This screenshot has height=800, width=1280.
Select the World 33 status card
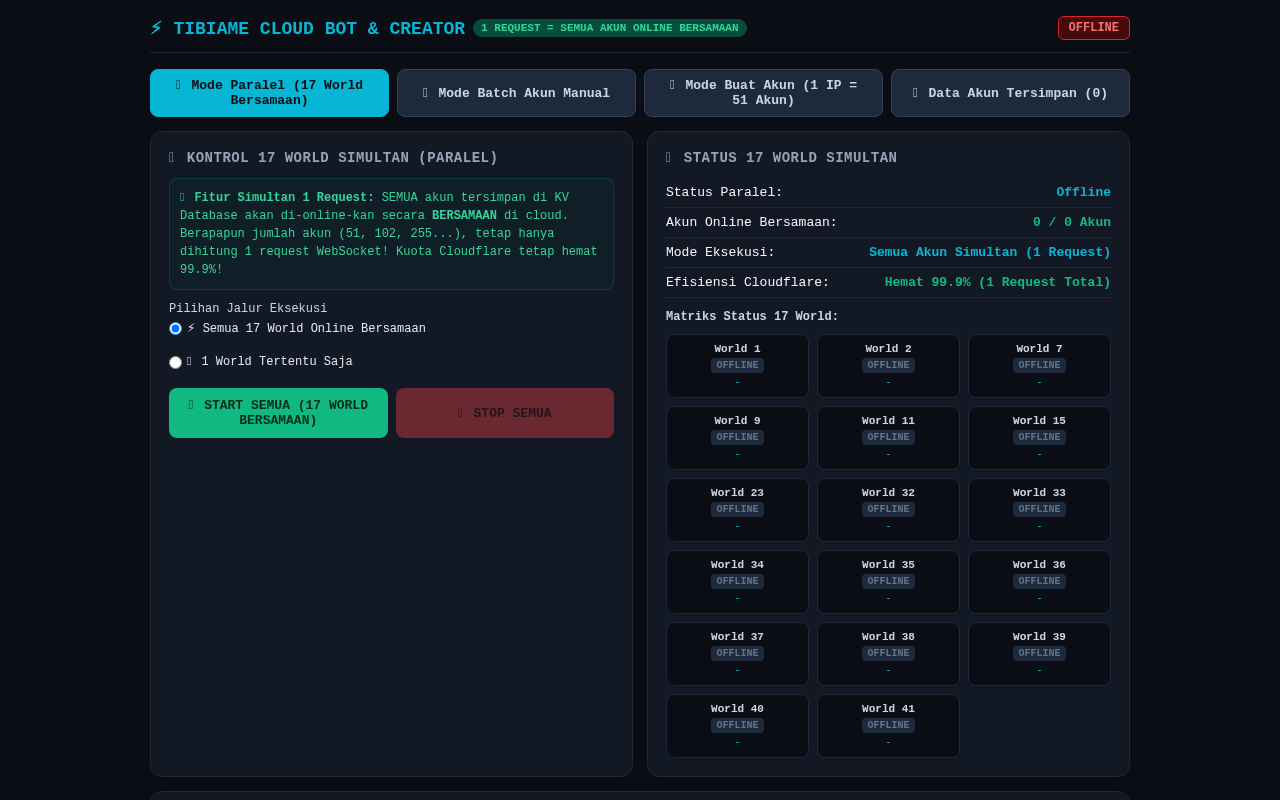tap(1039, 510)
